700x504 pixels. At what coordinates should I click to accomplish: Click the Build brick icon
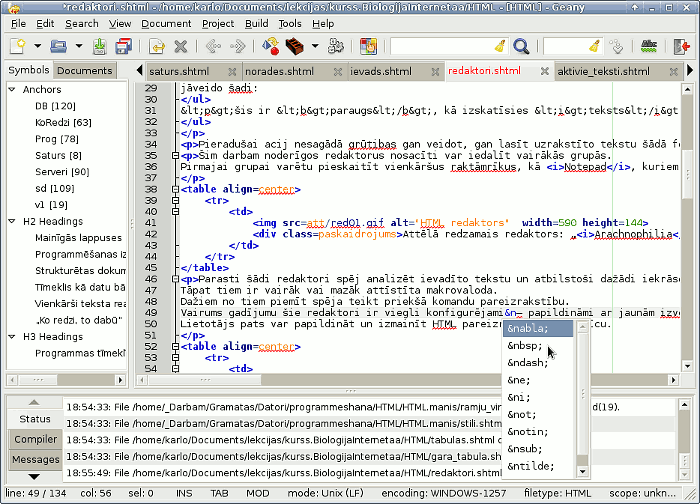(x=294, y=46)
